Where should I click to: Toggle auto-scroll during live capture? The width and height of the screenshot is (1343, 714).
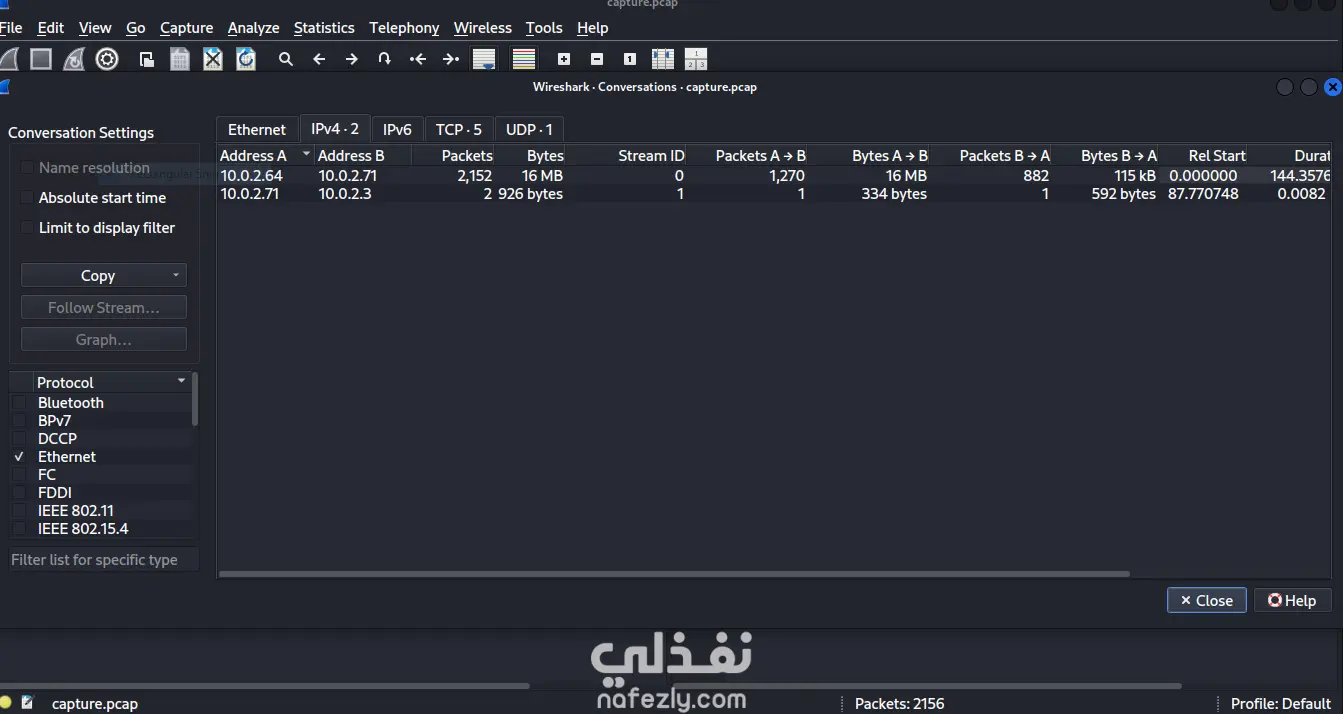[x=484, y=59]
